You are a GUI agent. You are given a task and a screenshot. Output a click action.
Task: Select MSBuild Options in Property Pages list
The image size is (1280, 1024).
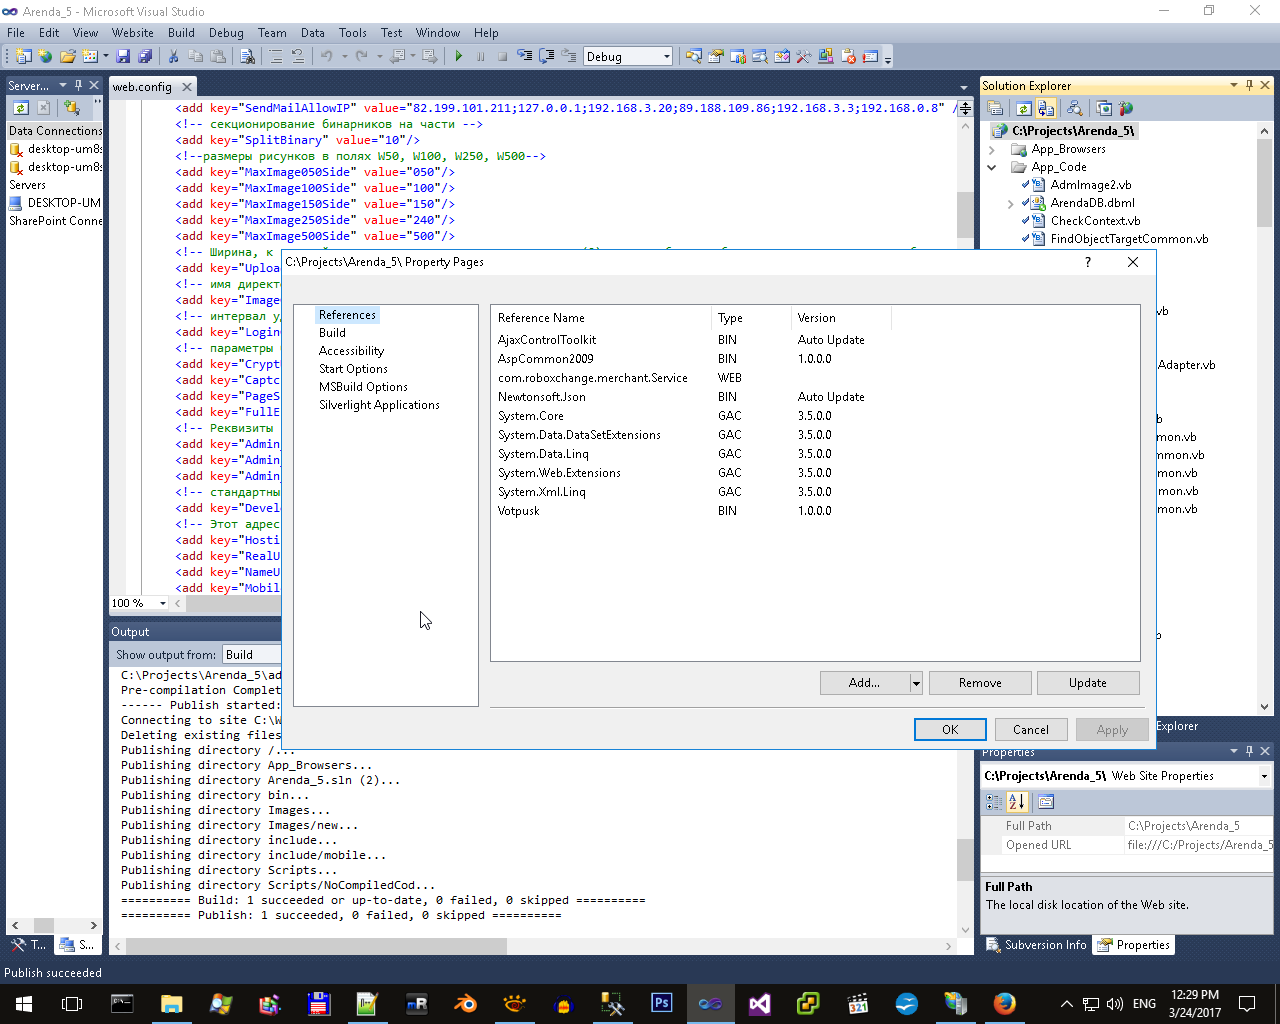click(x=363, y=387)
